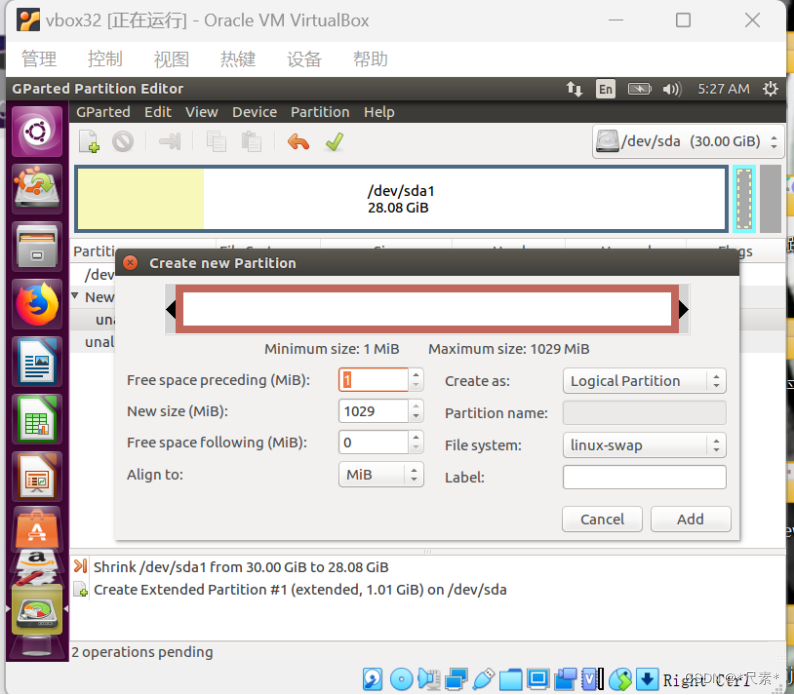The height and width of the screenshot is (695, 794).
Task: Open the Create as dropdown
Action: coord(644,381)
